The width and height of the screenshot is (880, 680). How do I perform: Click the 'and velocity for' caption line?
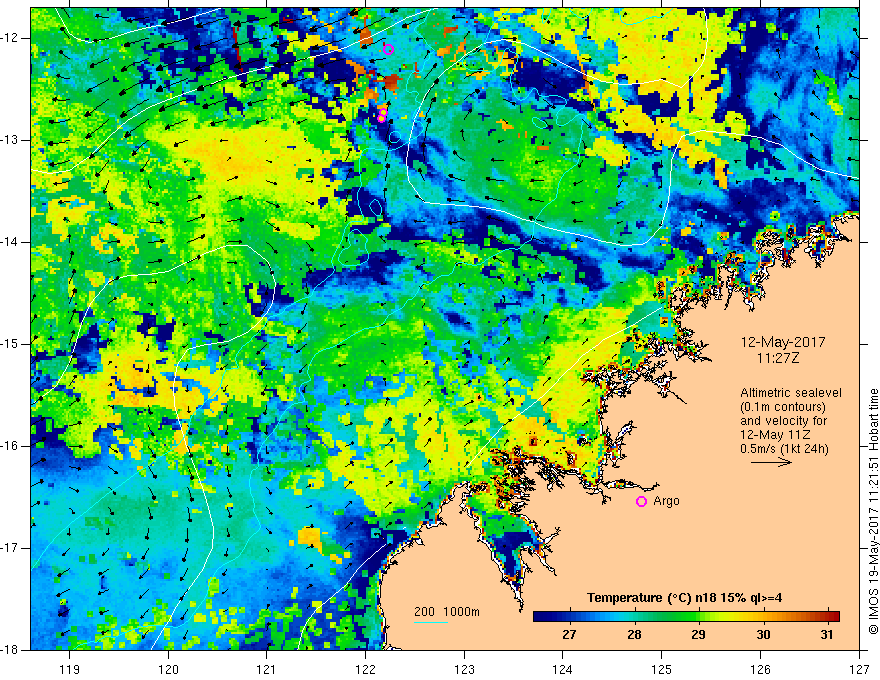[783, 421]
